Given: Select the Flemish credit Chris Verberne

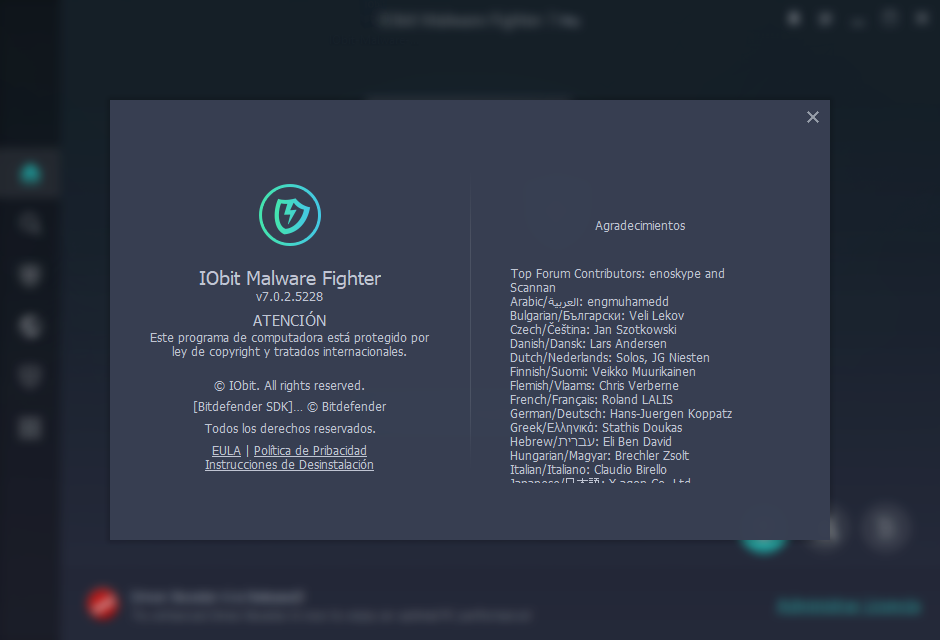Looking at the screenshot, I should tap(595, 386).
